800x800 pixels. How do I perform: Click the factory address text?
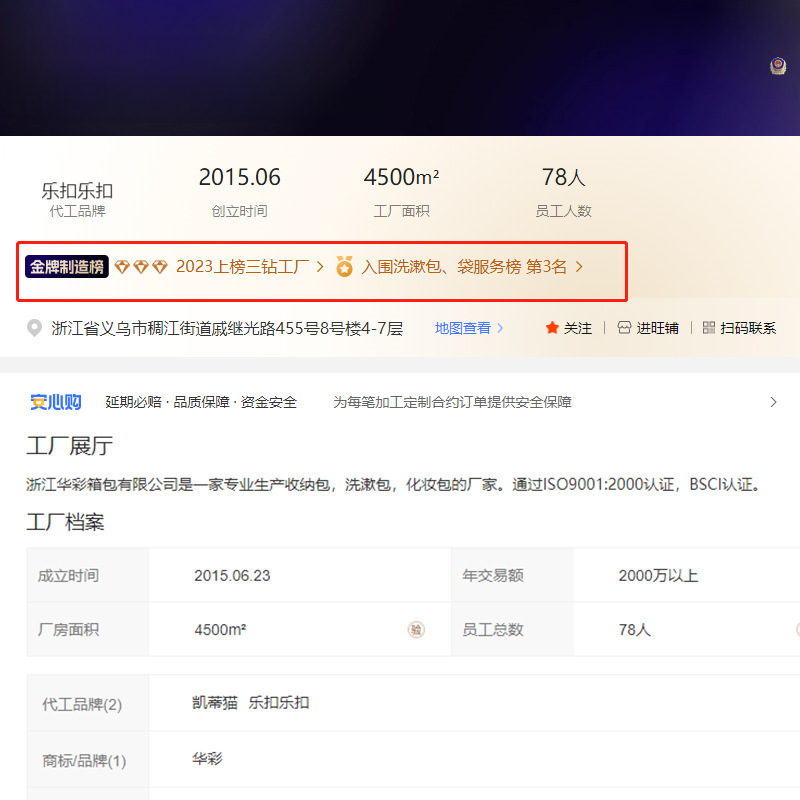click(227, 328)
